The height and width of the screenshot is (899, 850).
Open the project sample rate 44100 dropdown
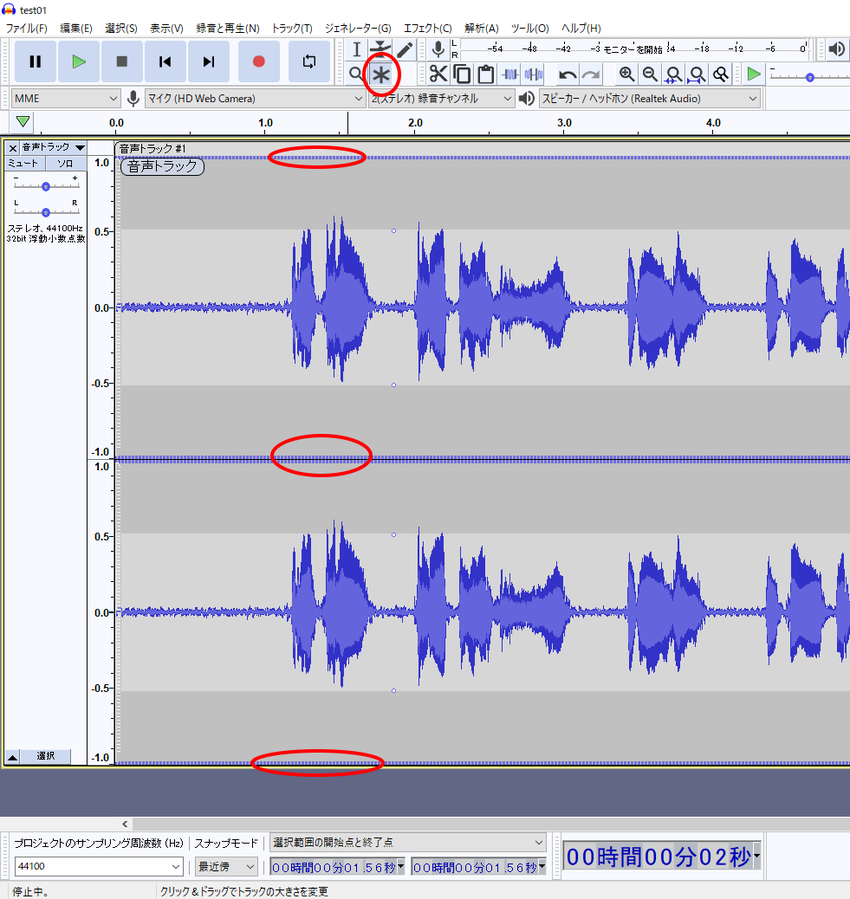click(99, 866)
